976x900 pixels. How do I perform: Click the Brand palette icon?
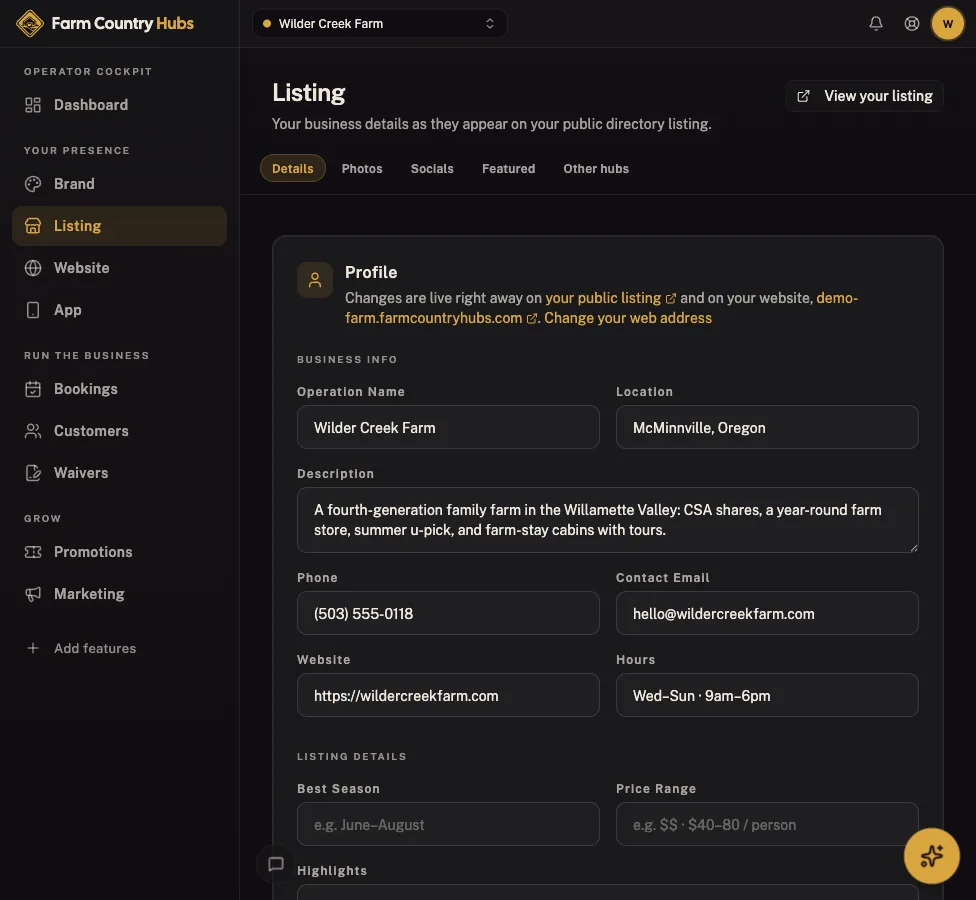click(x=33, y=184)
